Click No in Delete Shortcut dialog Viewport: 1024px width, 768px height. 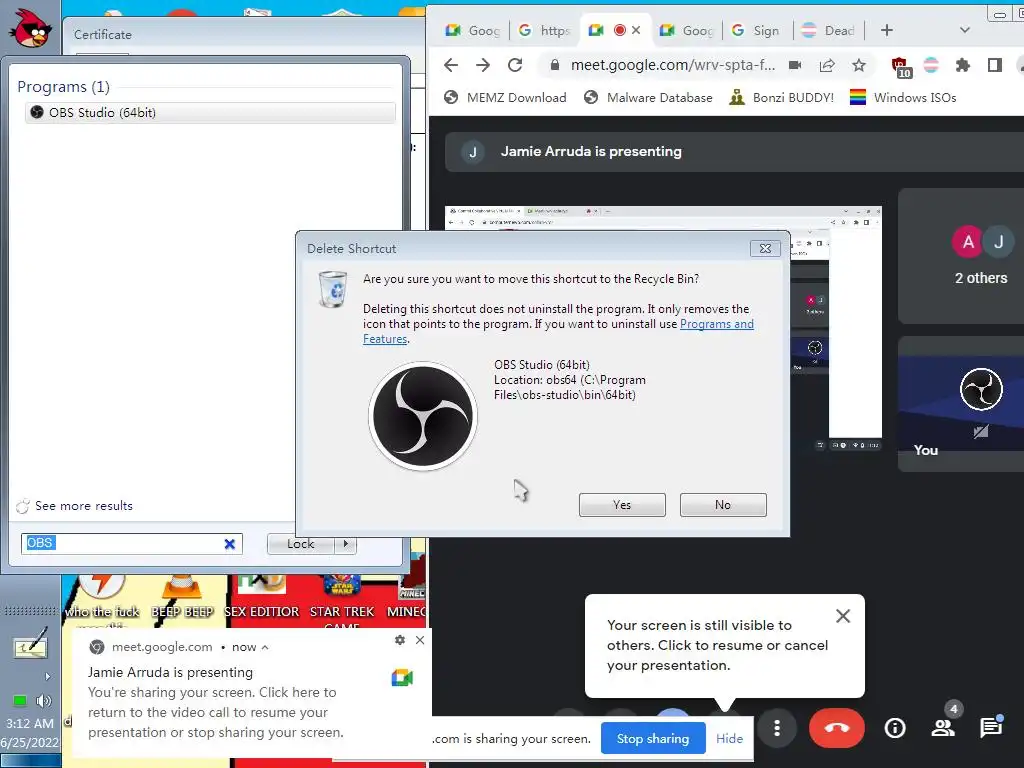click(723, 505)
